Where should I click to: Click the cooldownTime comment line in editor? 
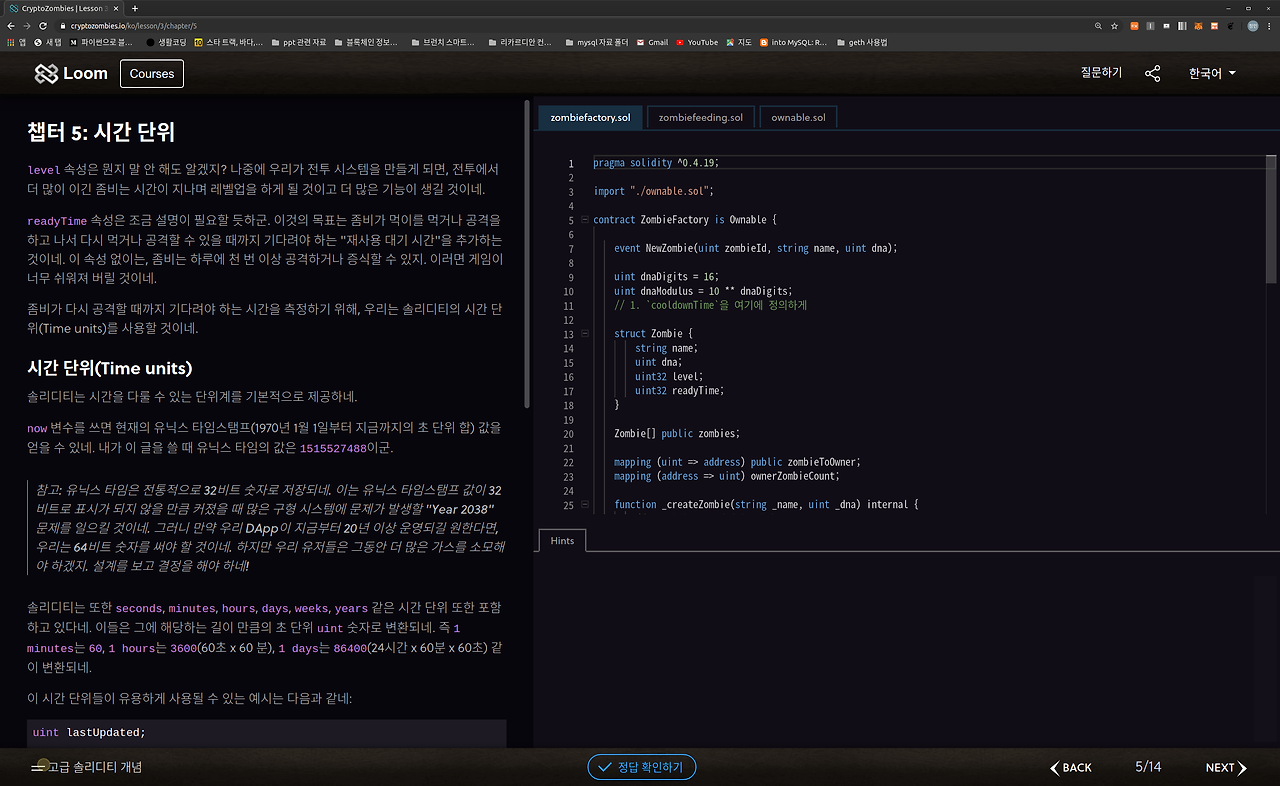[x=710, y=305]
